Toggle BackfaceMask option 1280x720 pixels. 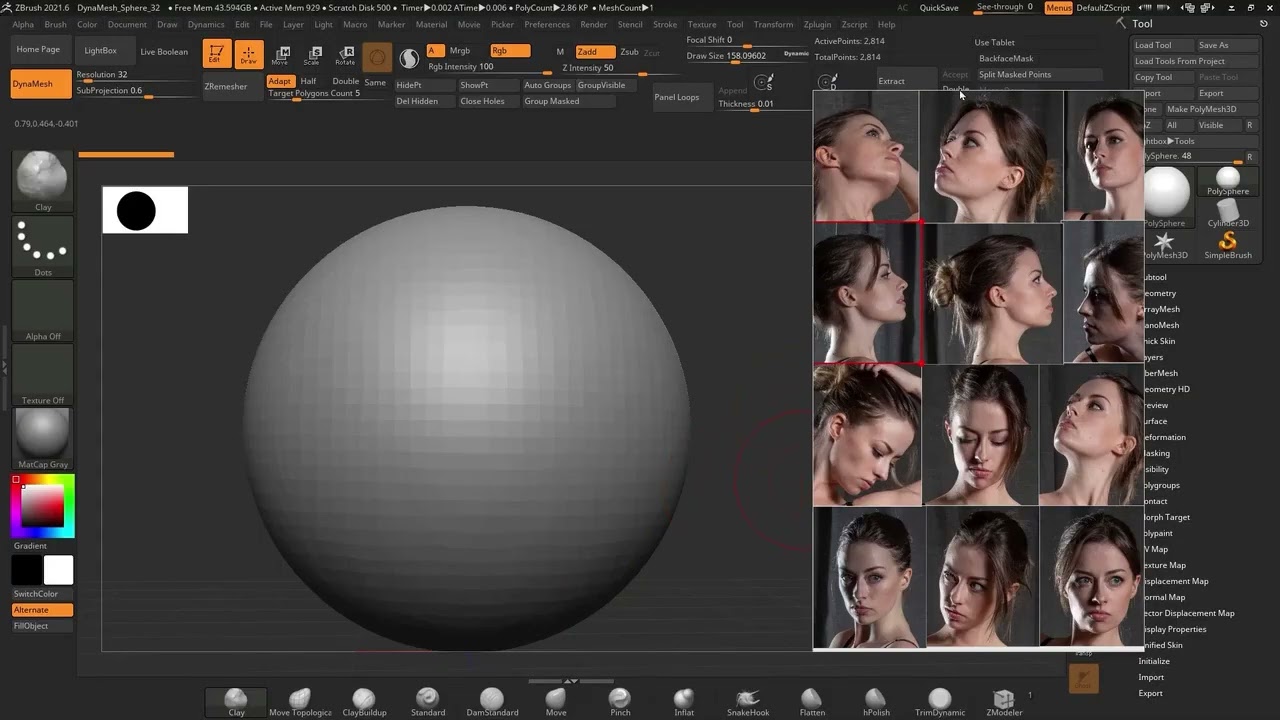[x=1006, y=58]
